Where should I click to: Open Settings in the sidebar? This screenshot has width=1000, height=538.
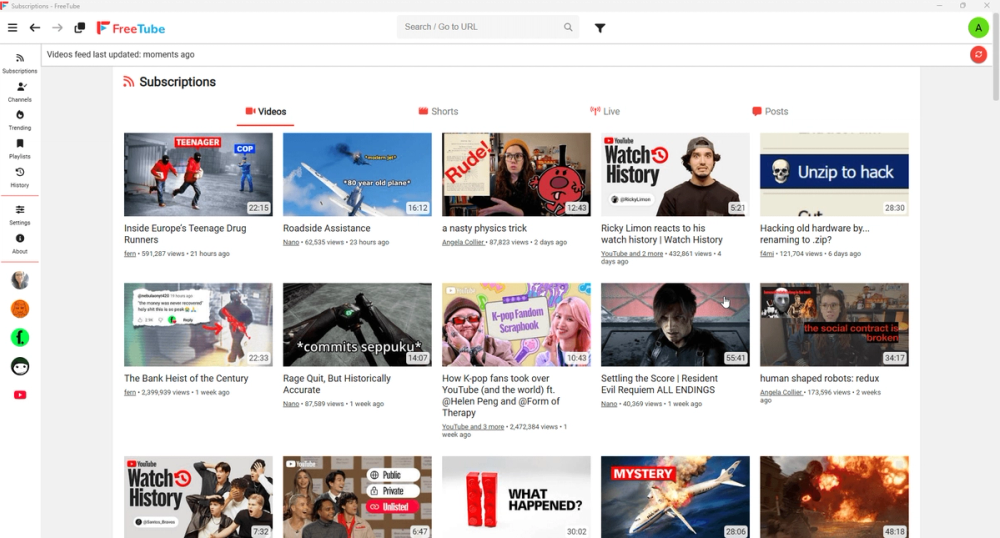click(20, 215)
